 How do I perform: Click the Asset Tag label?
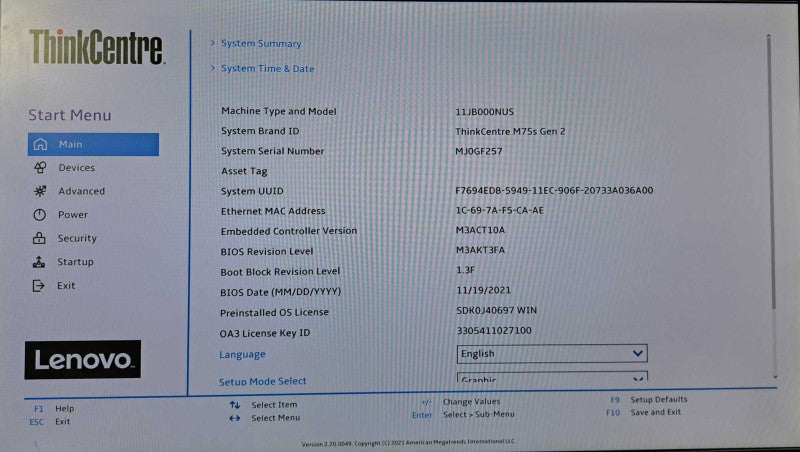pos(244,171)
